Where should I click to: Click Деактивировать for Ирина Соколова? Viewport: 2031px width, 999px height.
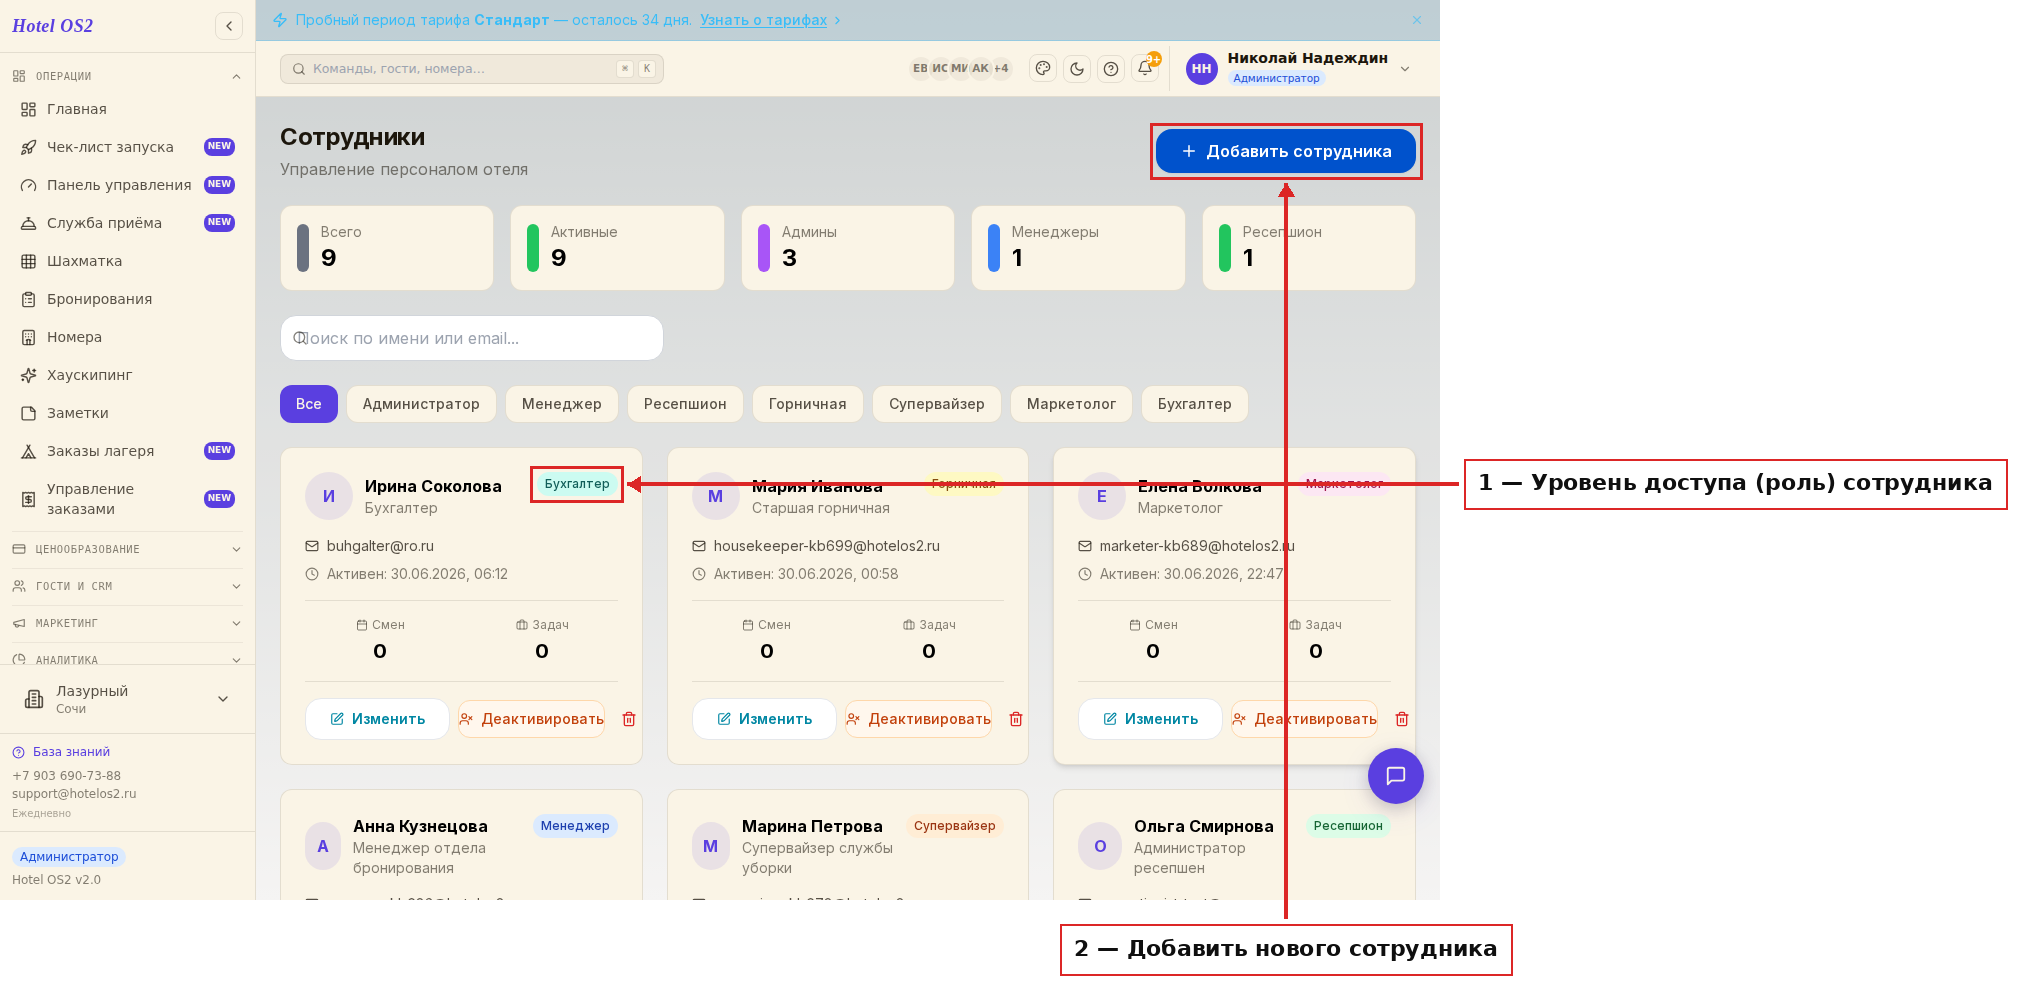[x=532, y=719]
